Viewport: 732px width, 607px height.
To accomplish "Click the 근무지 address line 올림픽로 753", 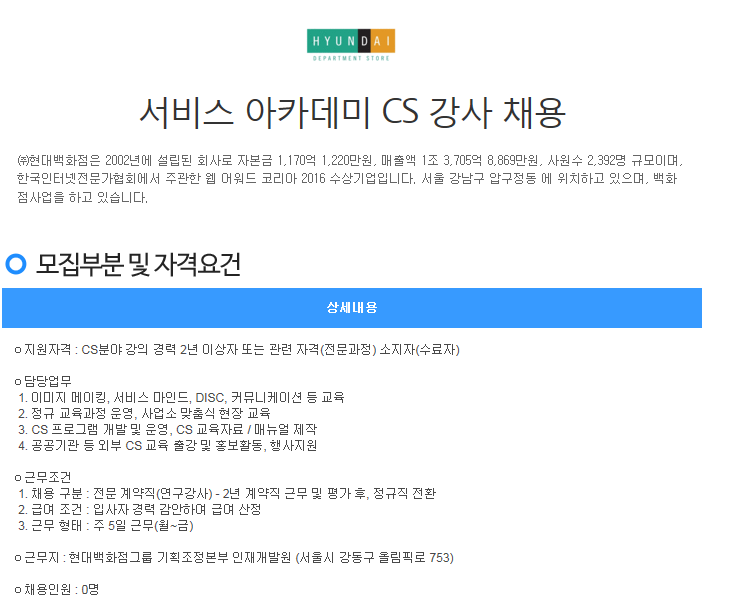I will click(234, 558).
